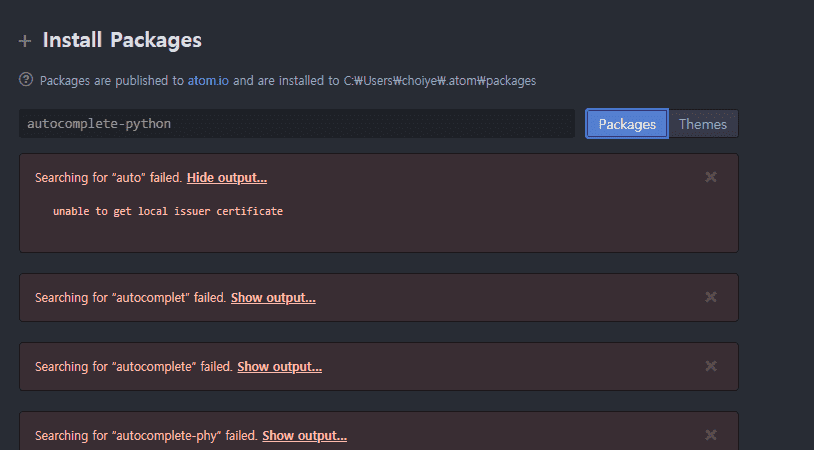Switch search filter to Themes
This screenshot has height=450, width=814.
[703, 124]
